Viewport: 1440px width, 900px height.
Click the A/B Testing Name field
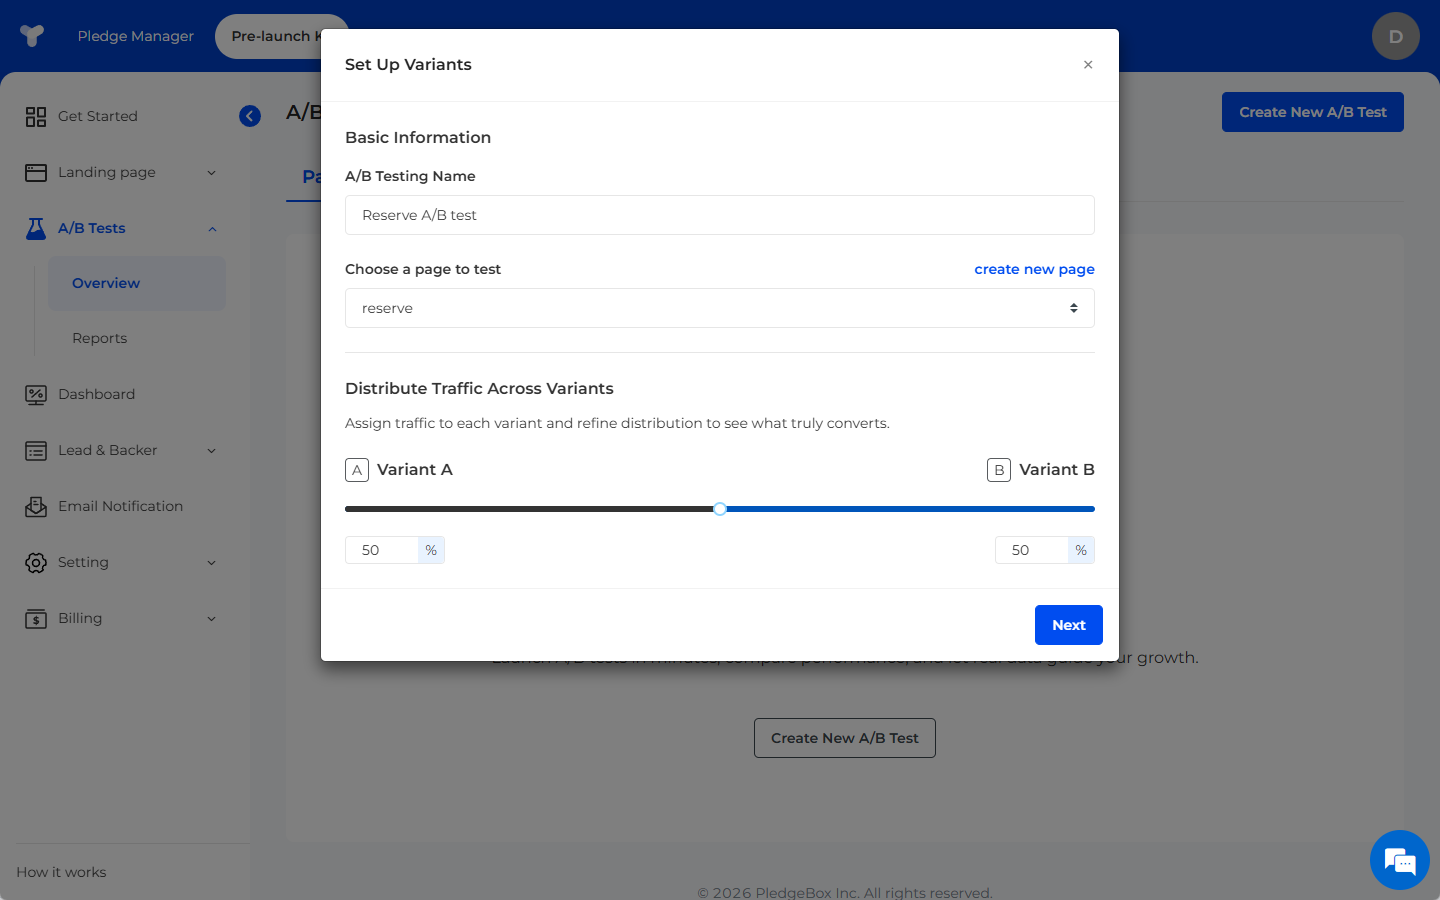pos(719,215)
